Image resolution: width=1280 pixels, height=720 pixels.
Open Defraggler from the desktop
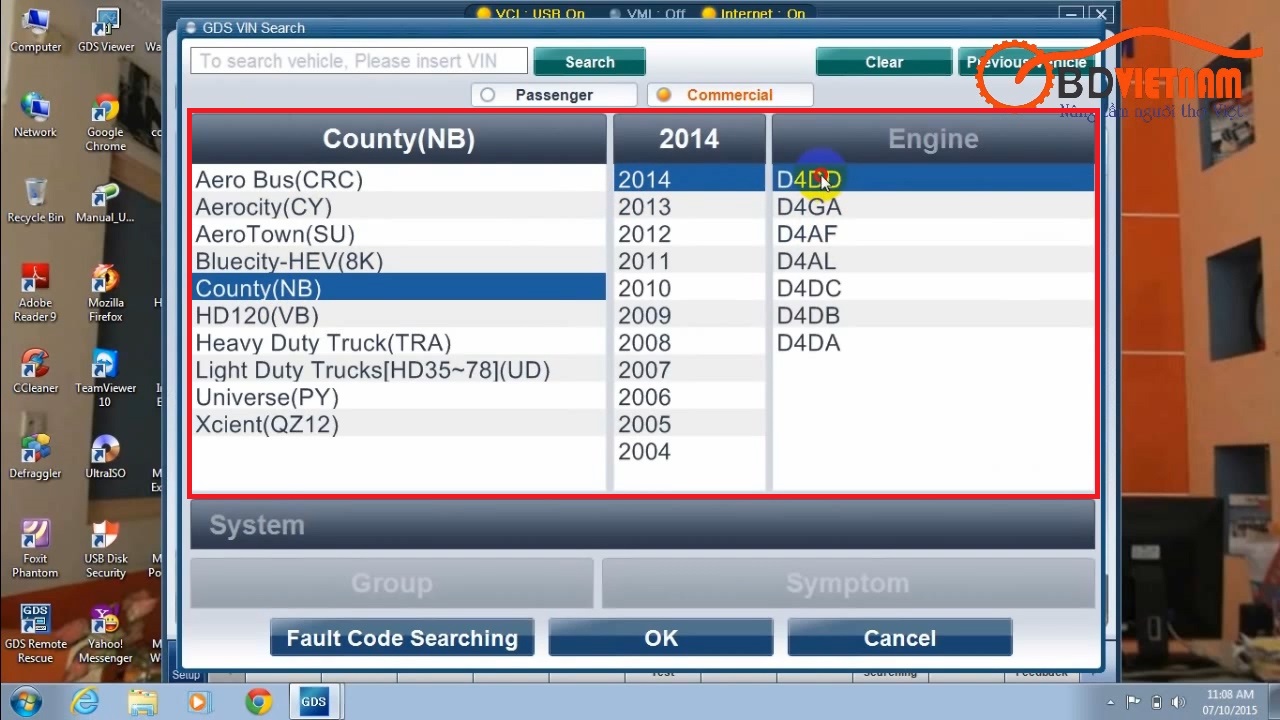[x=35, y=456]
